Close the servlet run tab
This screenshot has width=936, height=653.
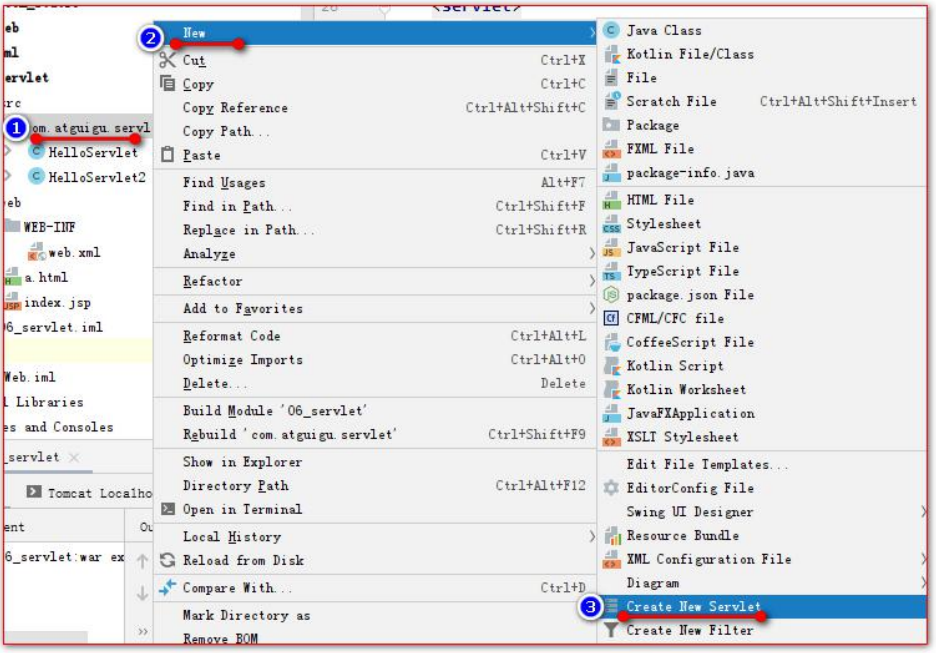point(73,457)
